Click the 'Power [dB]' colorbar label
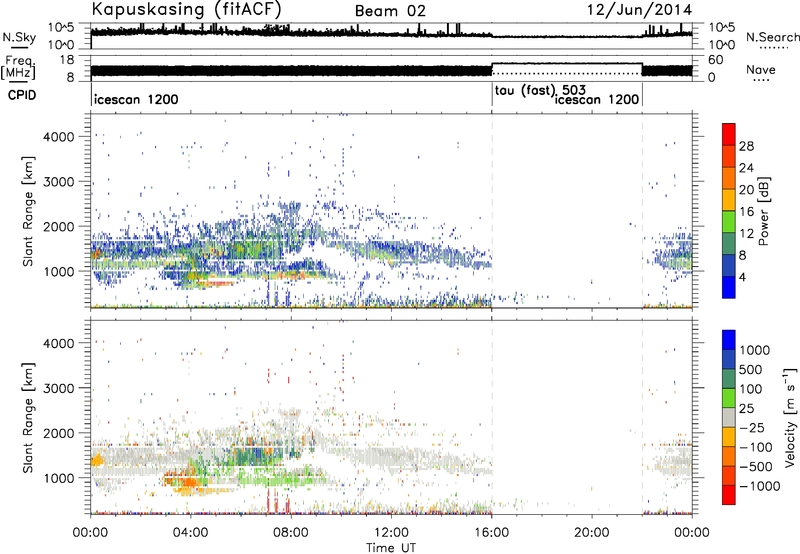800x554 pixels. coord(763,211)
